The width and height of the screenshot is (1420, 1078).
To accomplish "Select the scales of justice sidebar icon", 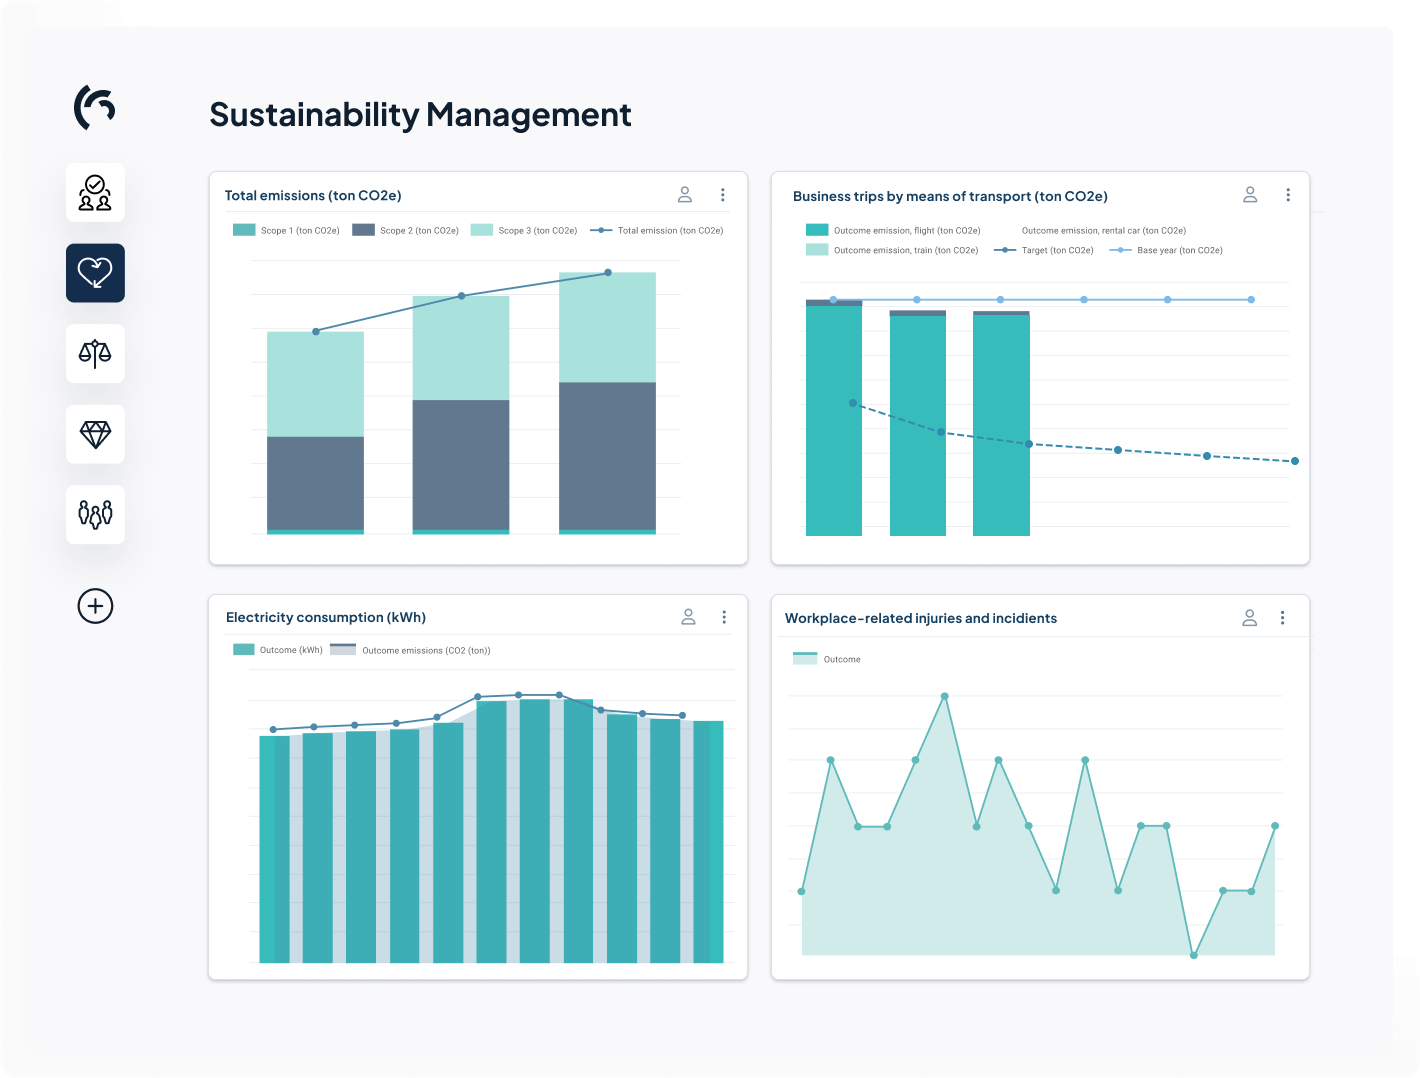I will click(95, 353).
